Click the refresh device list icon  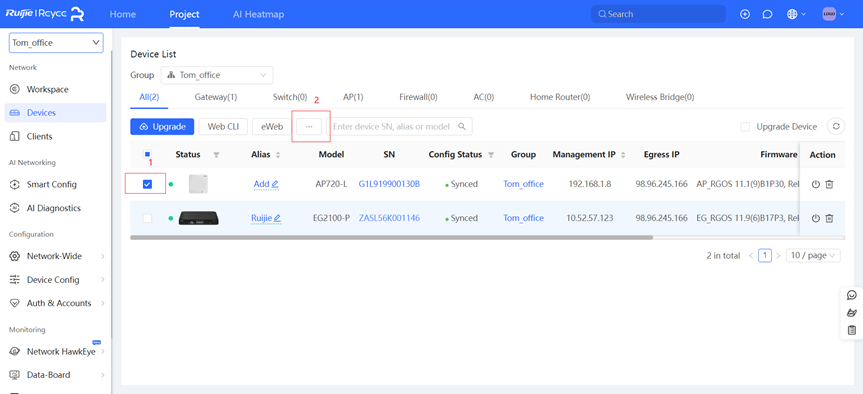coord(835,127)
